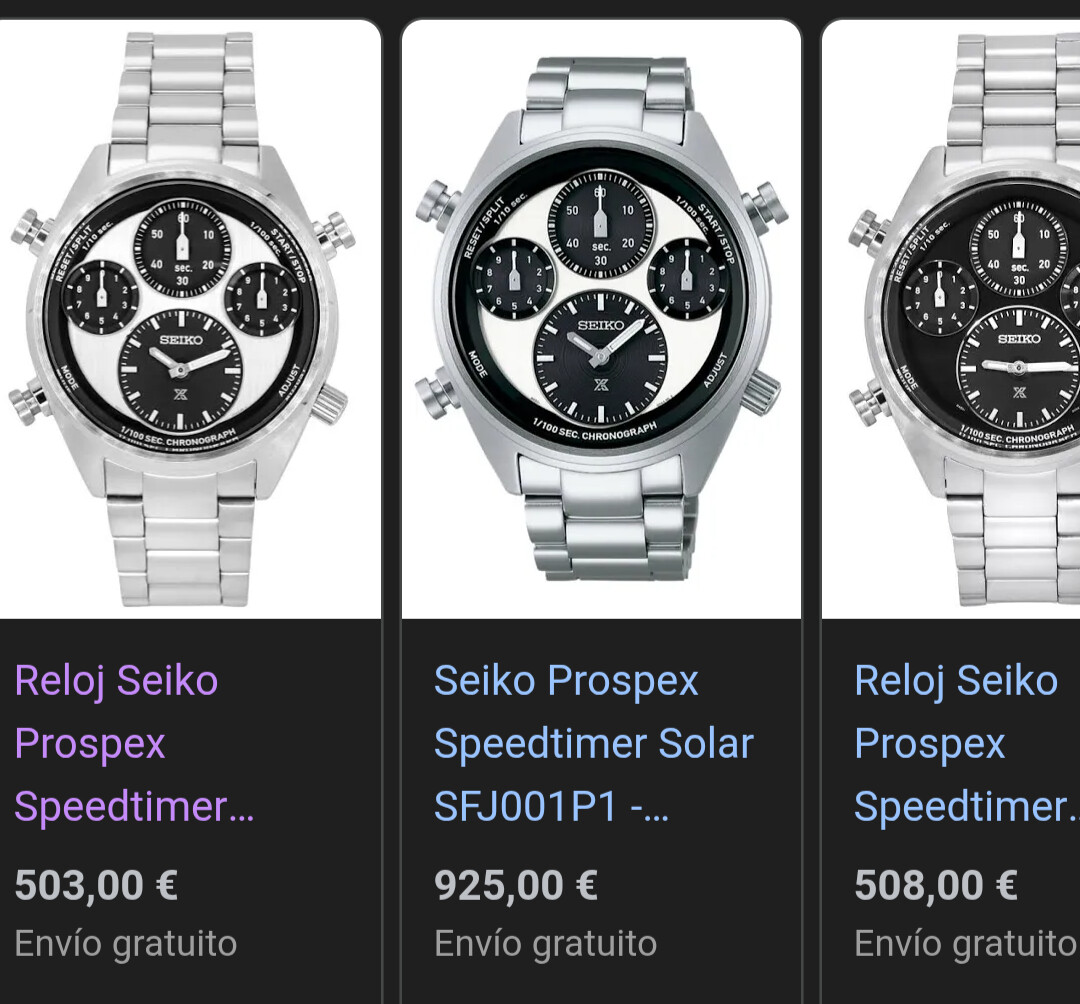Screen dimensions: 1080x1004
Task: Open the white-dial watch image priced 503,00 €
Action: pyautogui.click(x=180, y=320)
